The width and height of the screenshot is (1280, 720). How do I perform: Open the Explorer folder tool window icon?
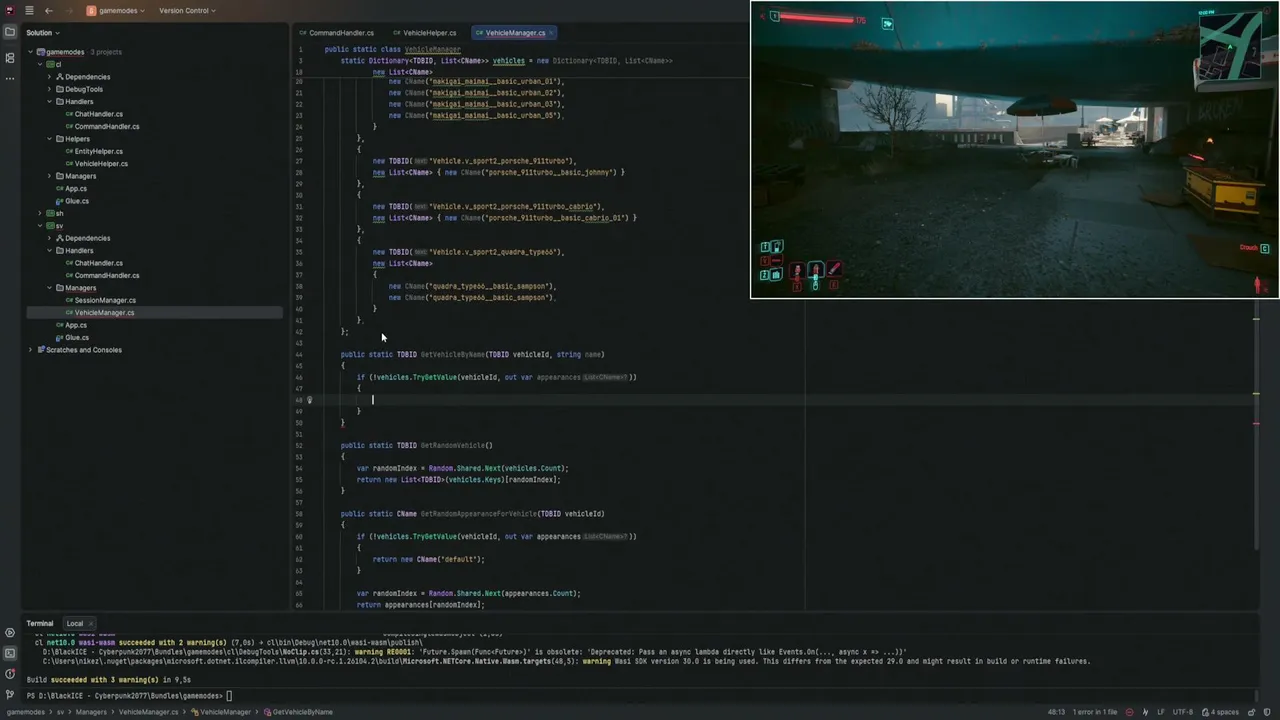[x=10, y=32]
